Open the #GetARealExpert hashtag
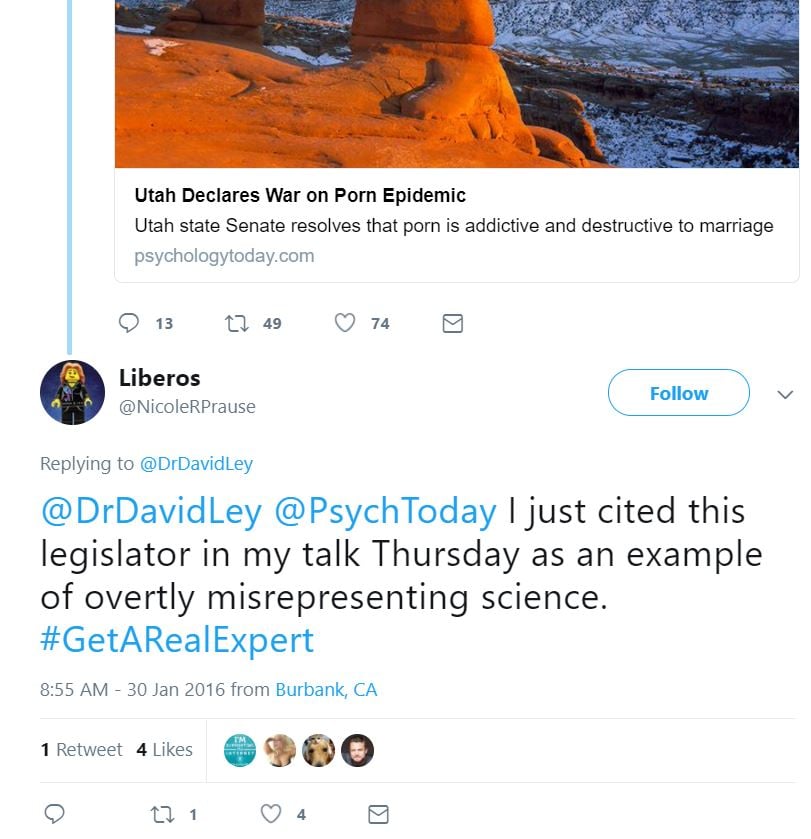This screenshot has height=839, width=811. [177, 639]
